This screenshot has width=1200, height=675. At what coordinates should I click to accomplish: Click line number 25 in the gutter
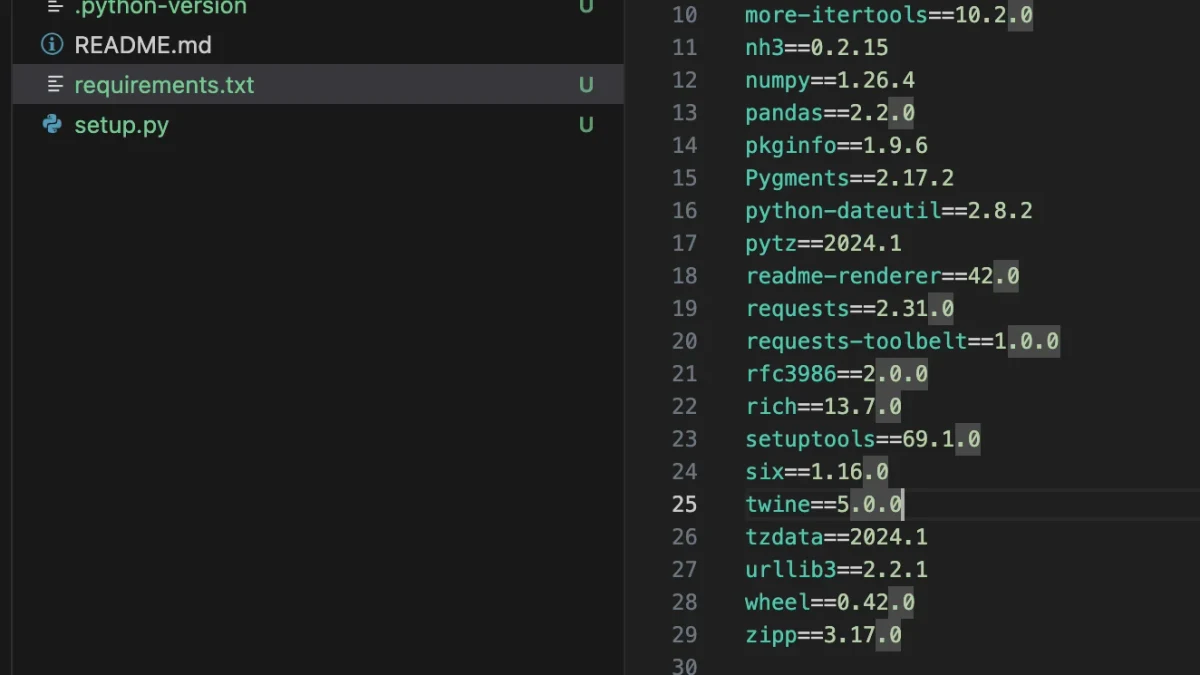point(684,504)
